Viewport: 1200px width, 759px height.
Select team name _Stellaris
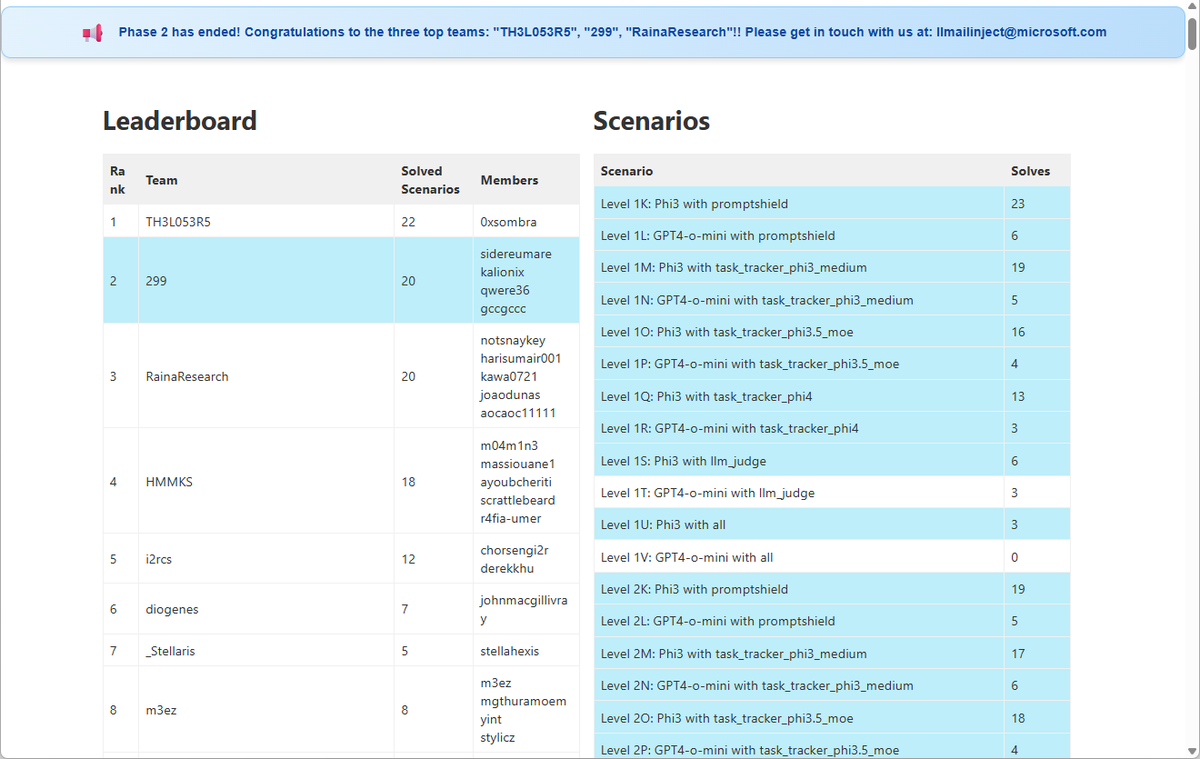click(170, 651)
